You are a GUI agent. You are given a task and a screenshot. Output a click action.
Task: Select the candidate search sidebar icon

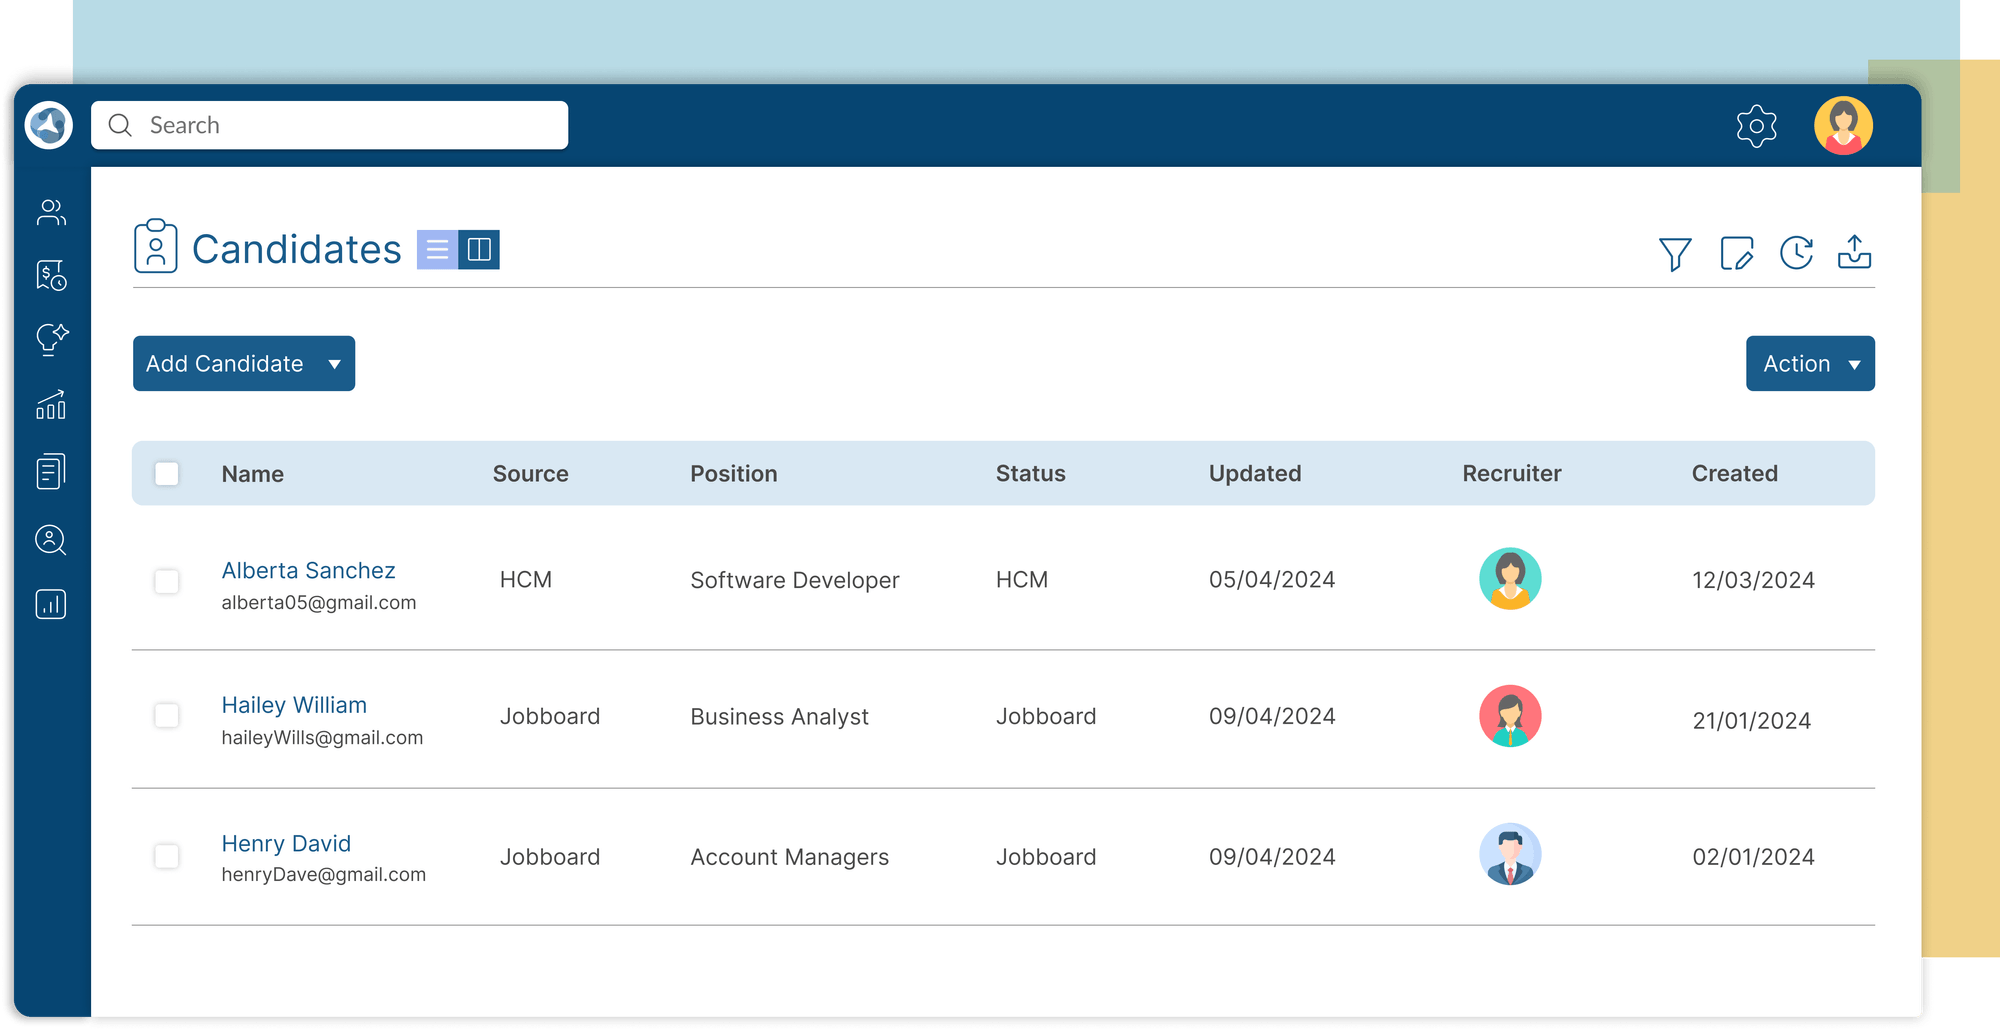click(x=50, y=540)
